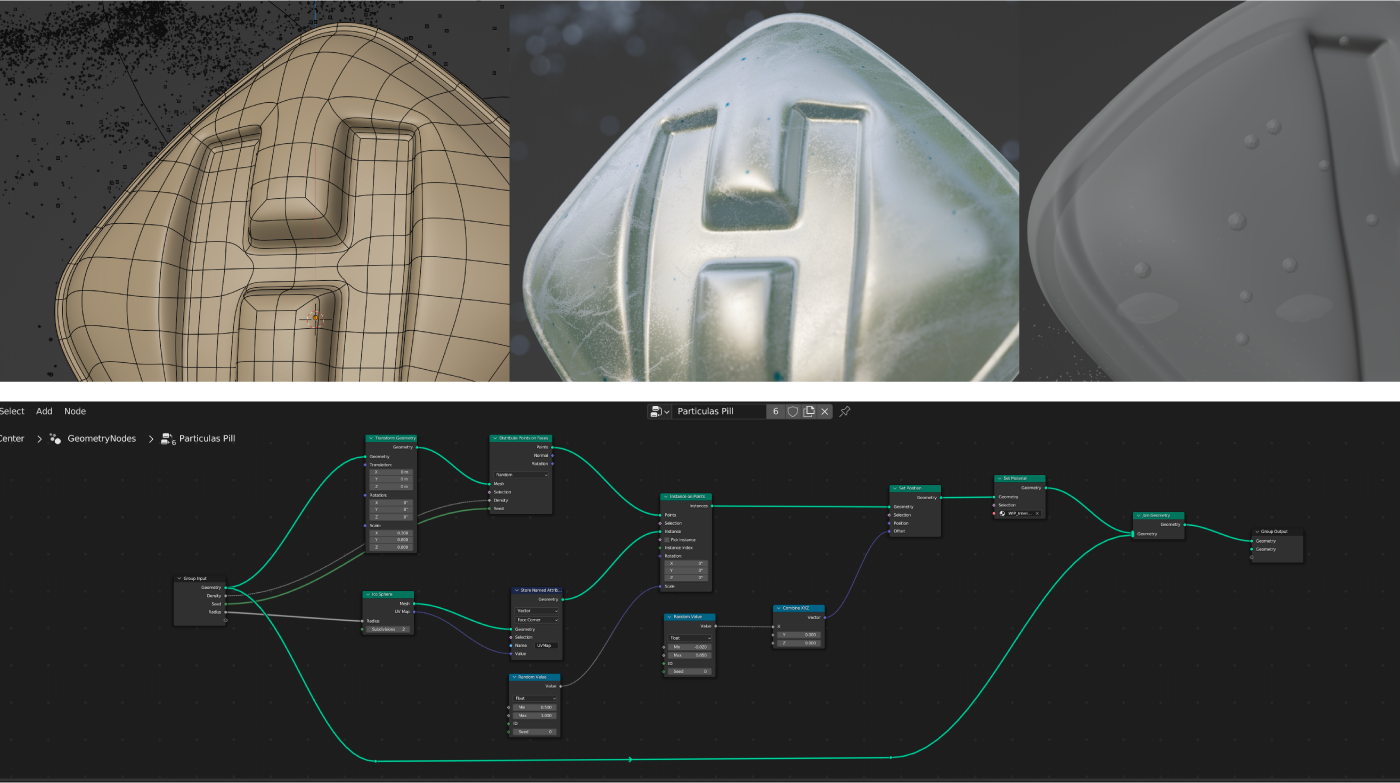Open the Random distribution method dropdown

pos(521,474)
